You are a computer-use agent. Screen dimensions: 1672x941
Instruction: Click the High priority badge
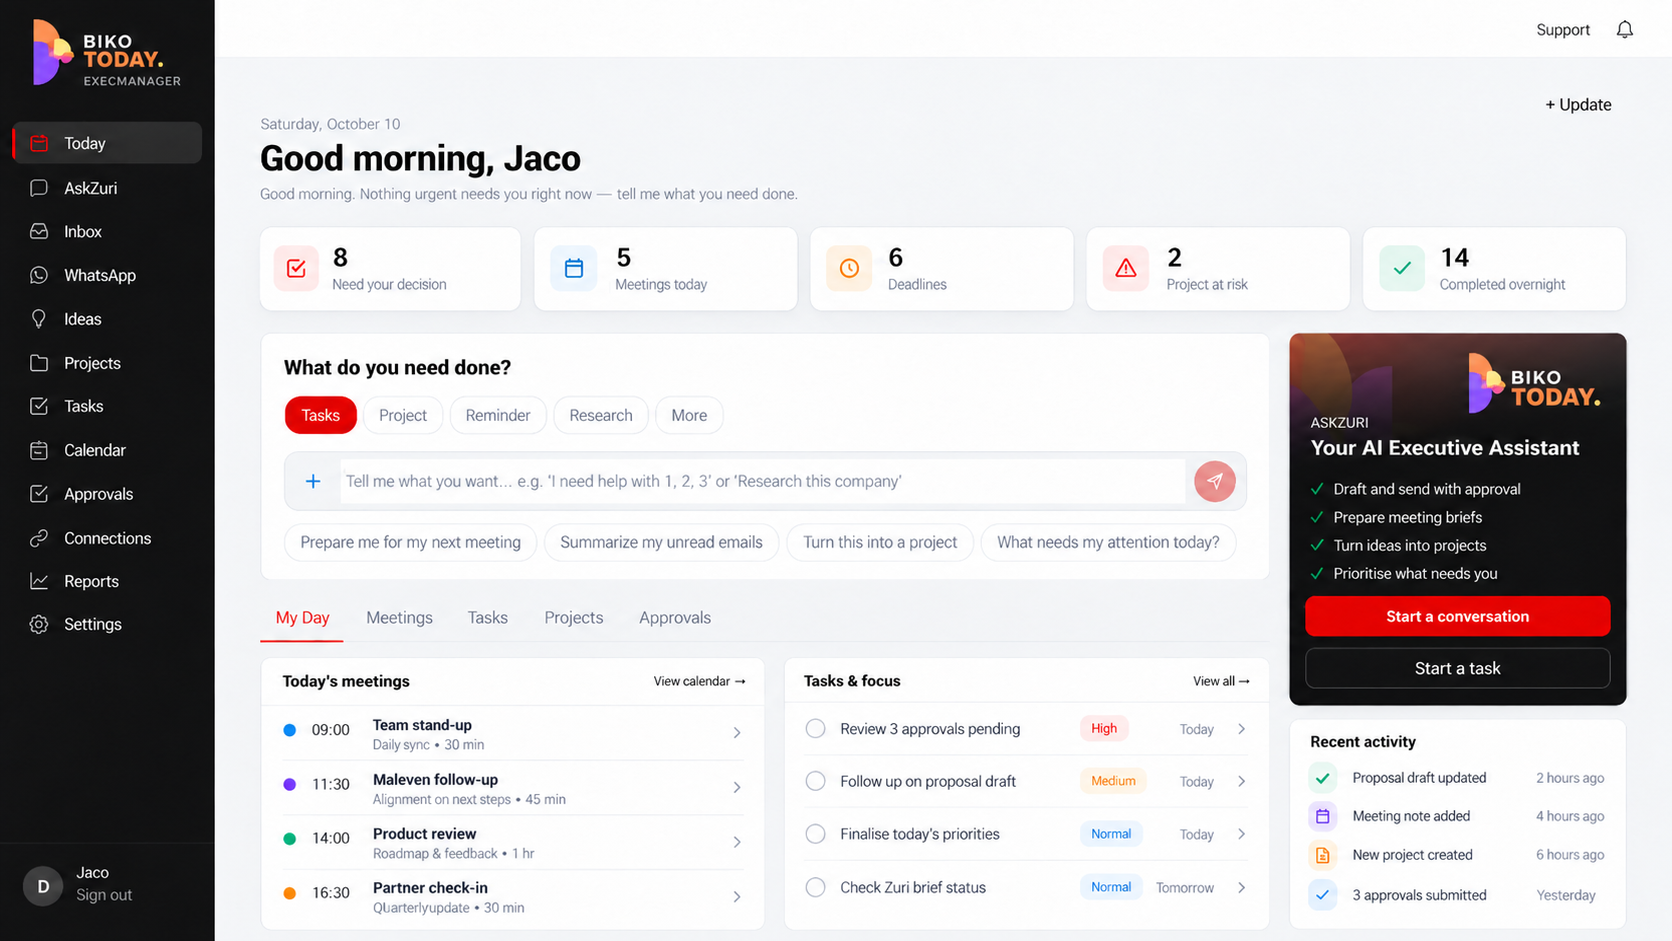(x=1104, y=729)
